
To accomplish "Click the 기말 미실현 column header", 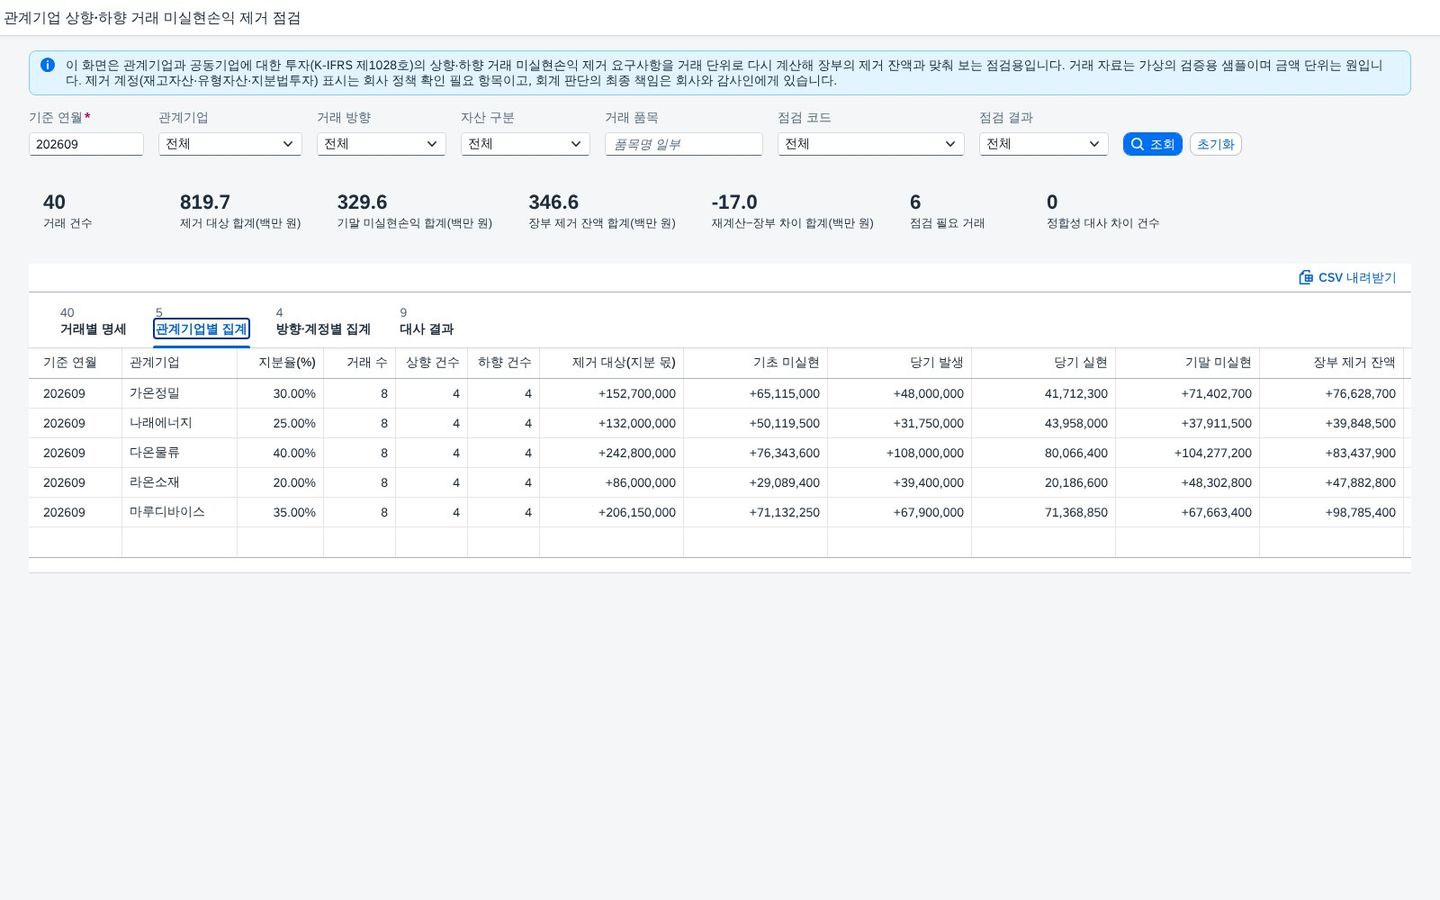I will 1187,362.
